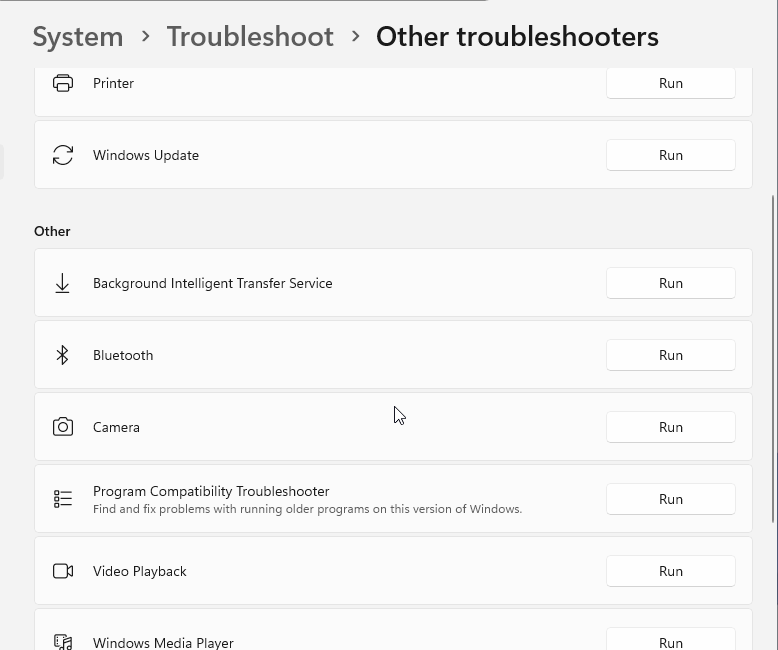Run the Background Intelligent Transfer Service troubleshooter

[x=671, y=283]
